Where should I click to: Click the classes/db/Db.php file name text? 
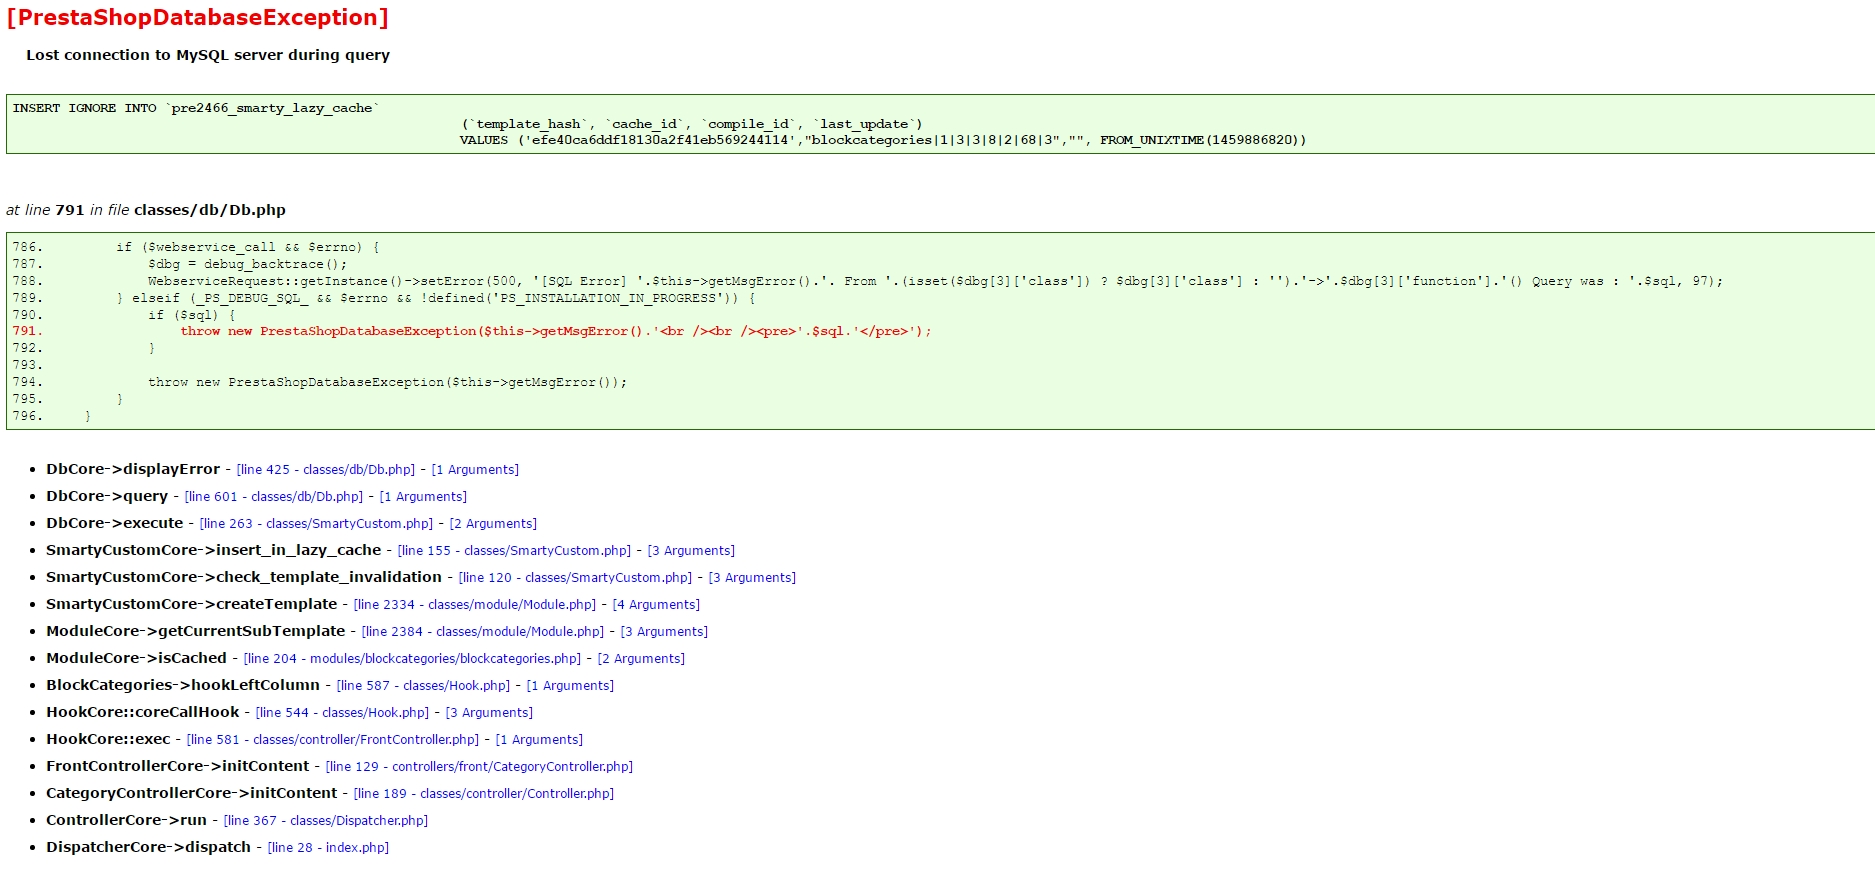coord(210,210)
